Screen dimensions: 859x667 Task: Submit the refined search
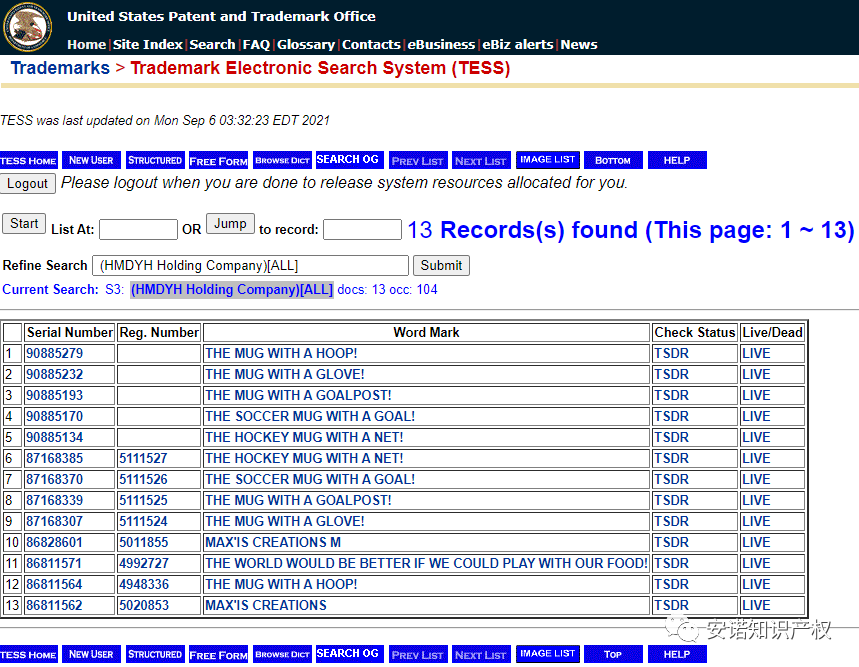click(441, 266)
